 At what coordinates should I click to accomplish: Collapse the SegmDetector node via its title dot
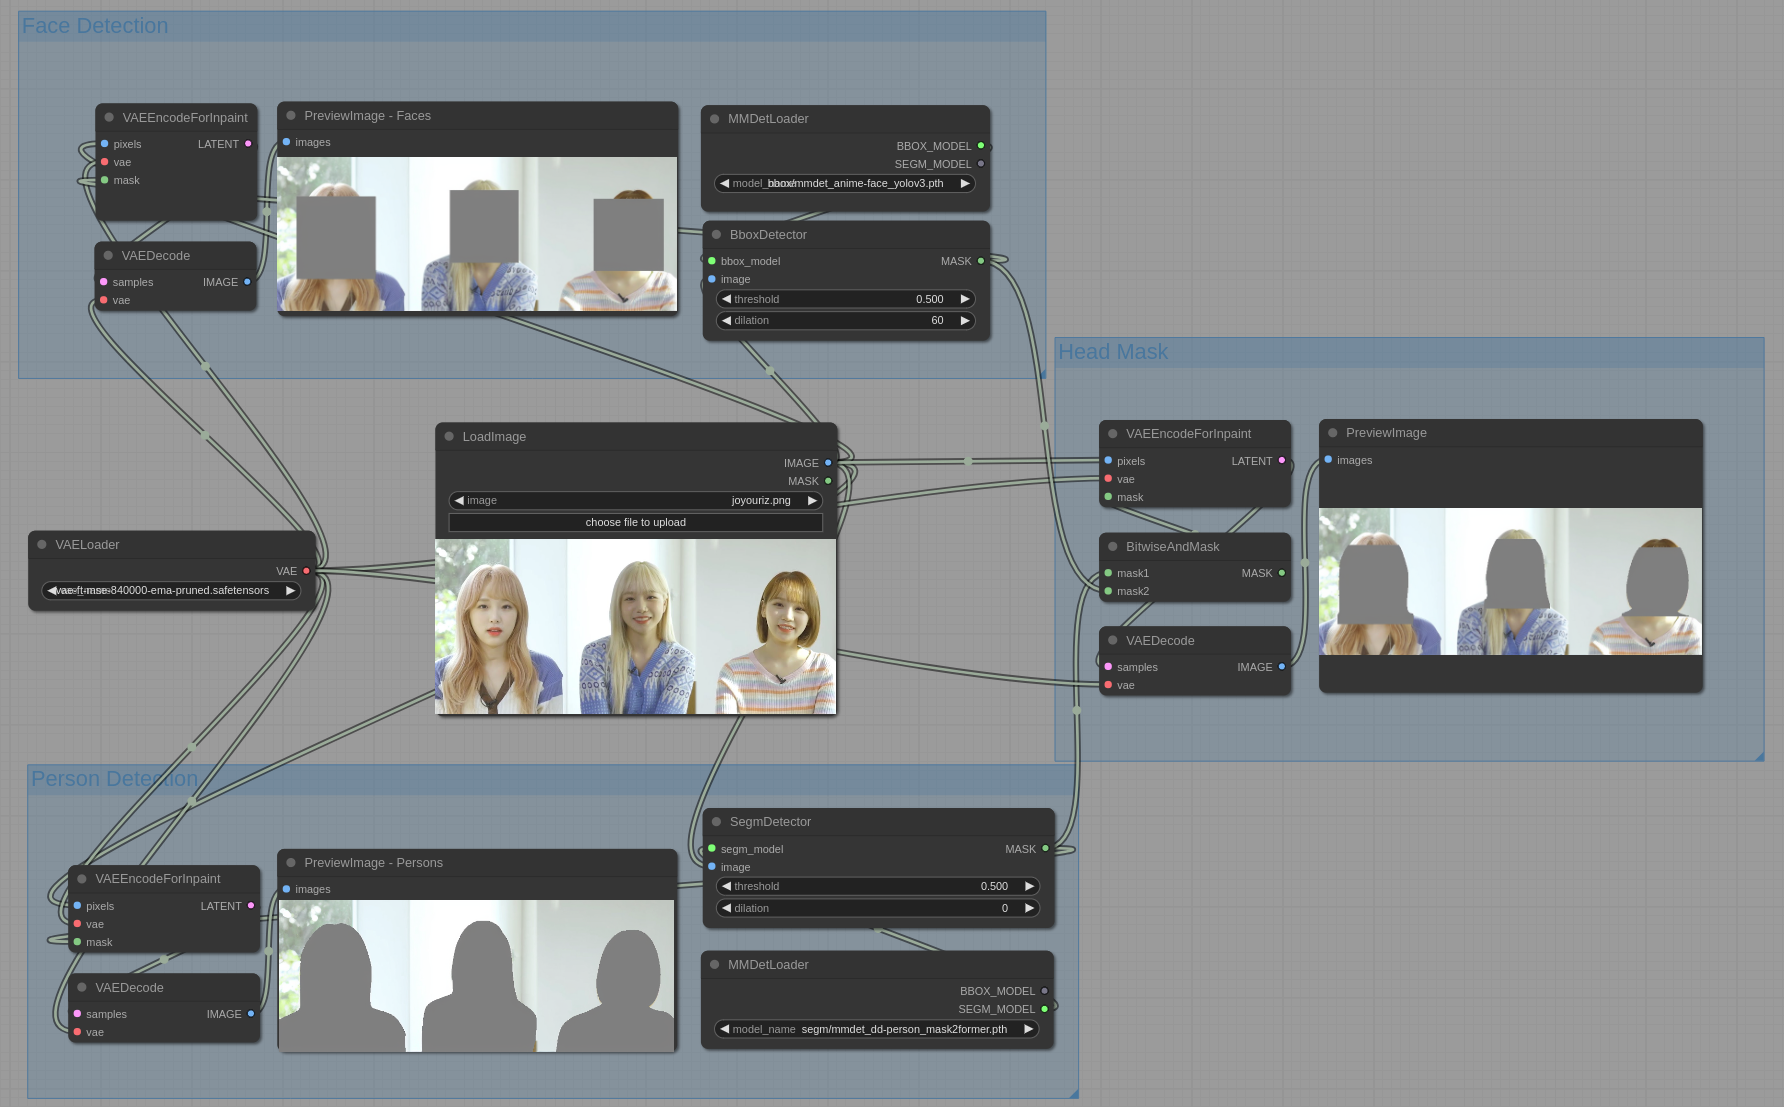[716, 822]
